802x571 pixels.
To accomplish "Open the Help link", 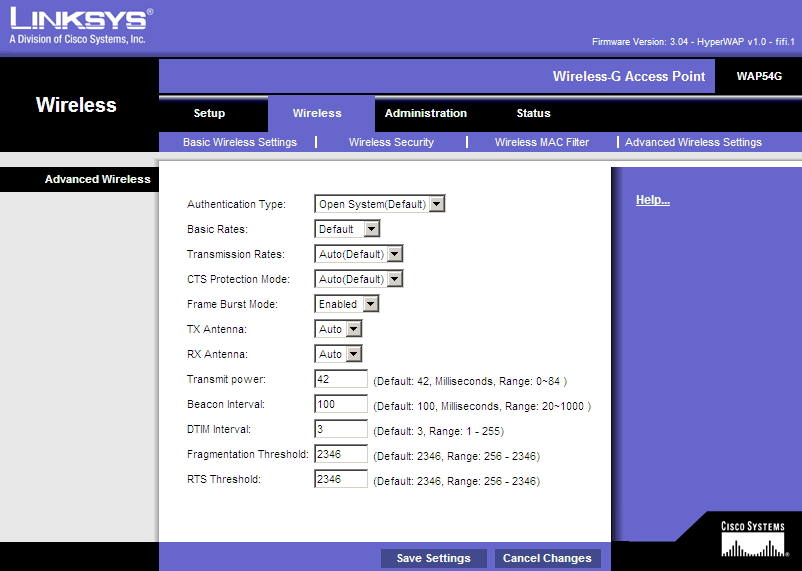I will tap(652, 201).
